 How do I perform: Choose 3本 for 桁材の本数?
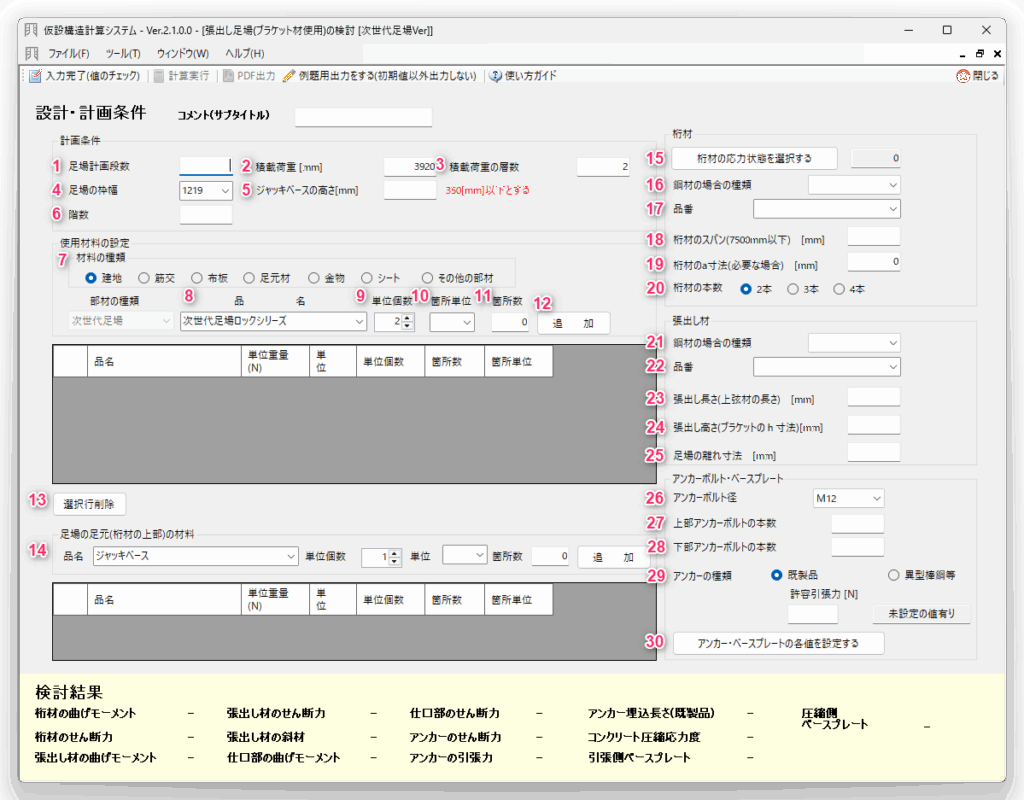[793, 289]
